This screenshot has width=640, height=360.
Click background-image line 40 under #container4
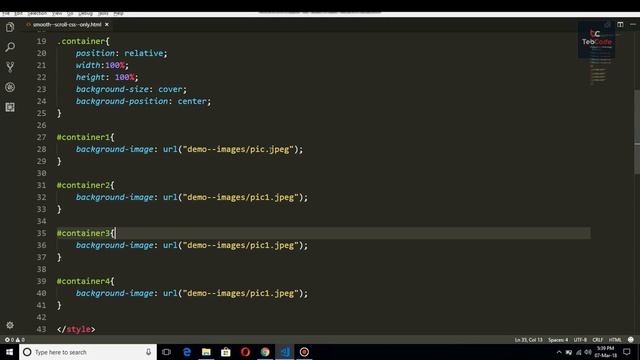pyautogui.click(x=192, y=293)
